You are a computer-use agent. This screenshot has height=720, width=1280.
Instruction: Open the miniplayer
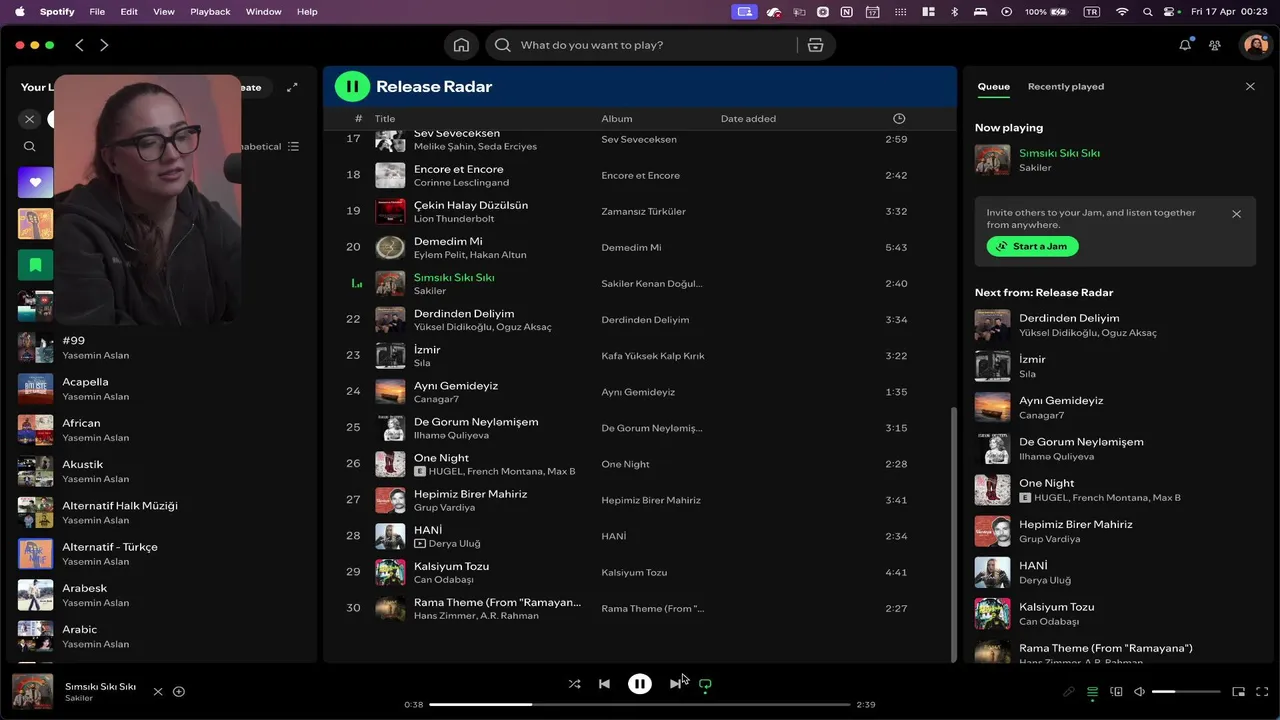[1238, 691]
